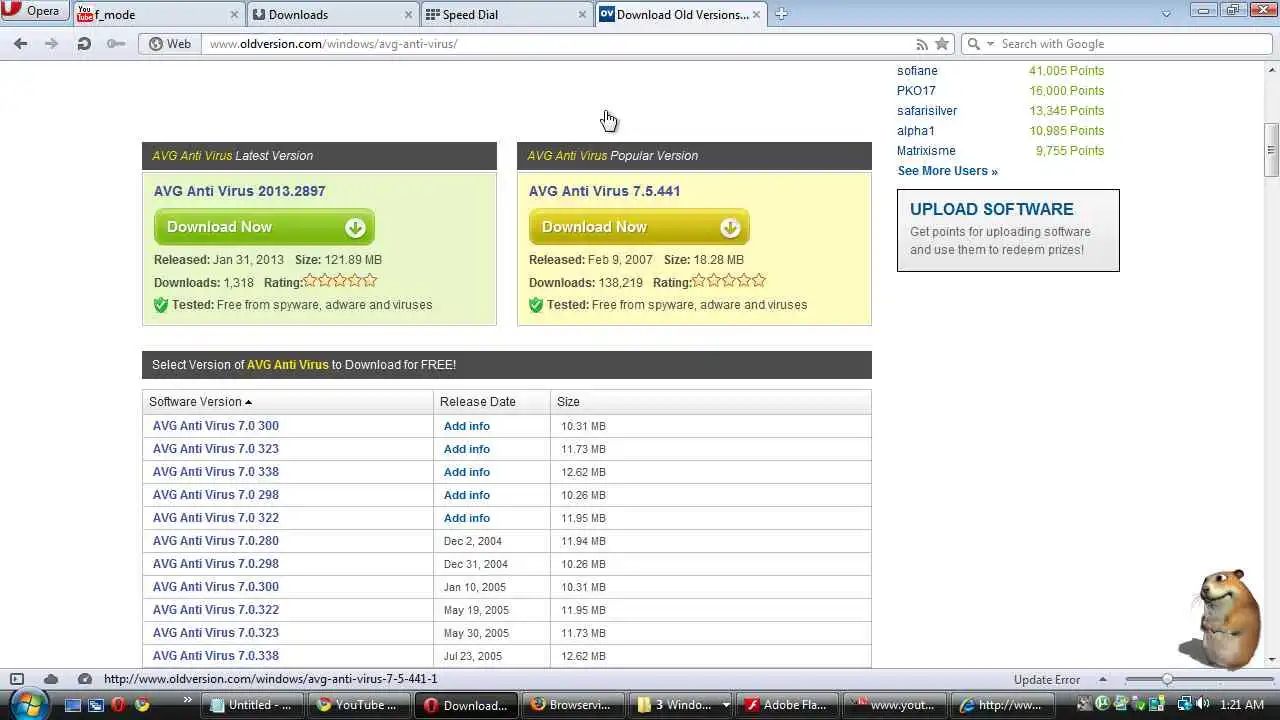Open user Matrixisme profile link

pos(926,151)
